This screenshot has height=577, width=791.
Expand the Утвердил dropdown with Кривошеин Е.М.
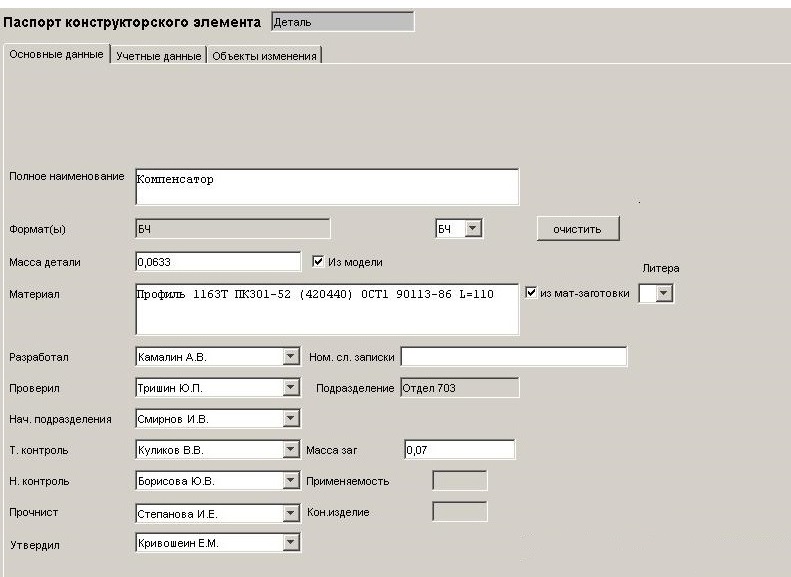click(290, 543)
